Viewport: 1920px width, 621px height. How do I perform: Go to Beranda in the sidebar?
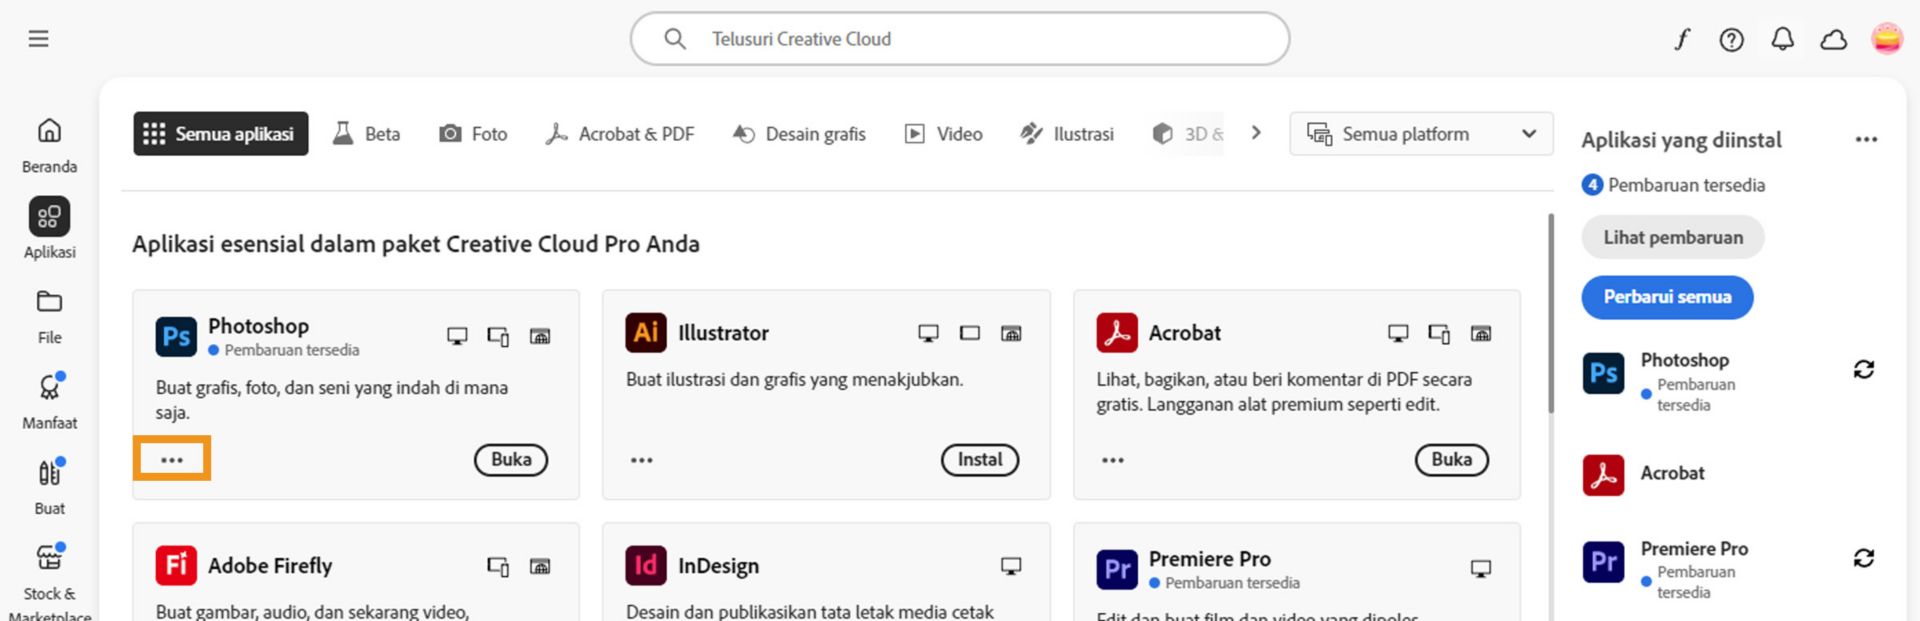[x=49, y=146]
